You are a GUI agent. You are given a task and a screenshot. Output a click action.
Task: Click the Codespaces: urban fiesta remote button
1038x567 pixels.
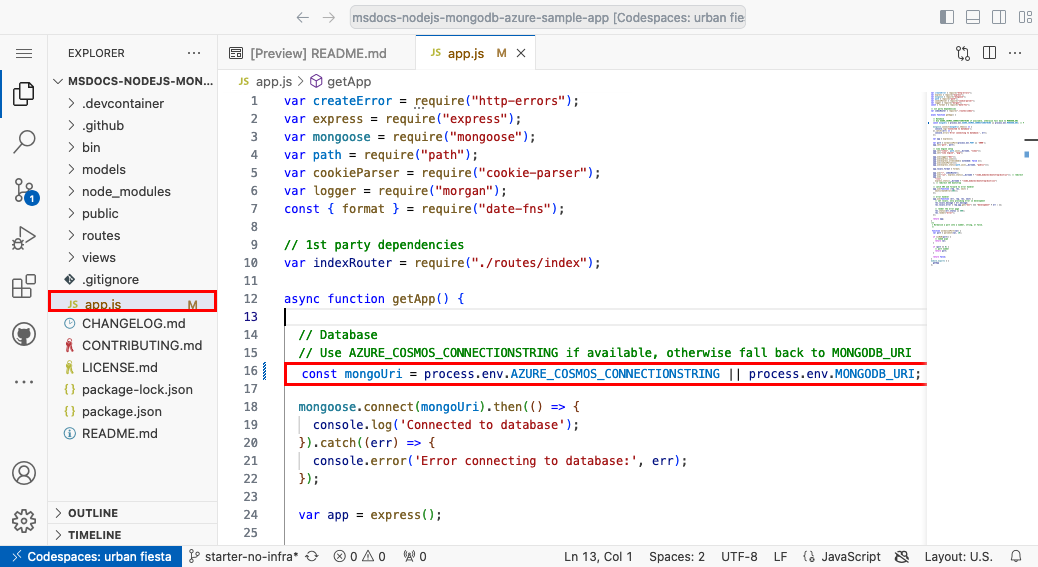coord(90,556)
